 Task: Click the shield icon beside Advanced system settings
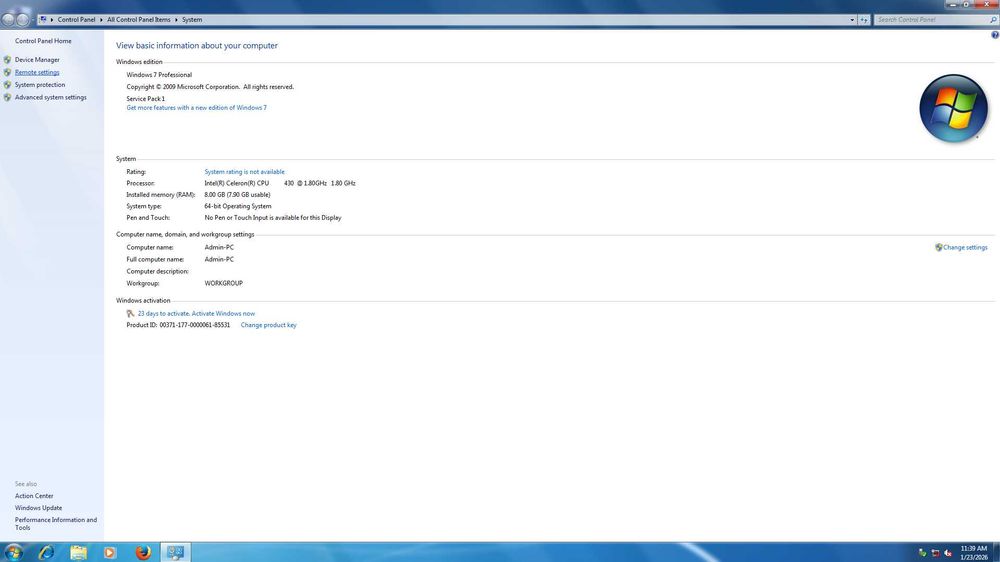(x=7, y=97)
